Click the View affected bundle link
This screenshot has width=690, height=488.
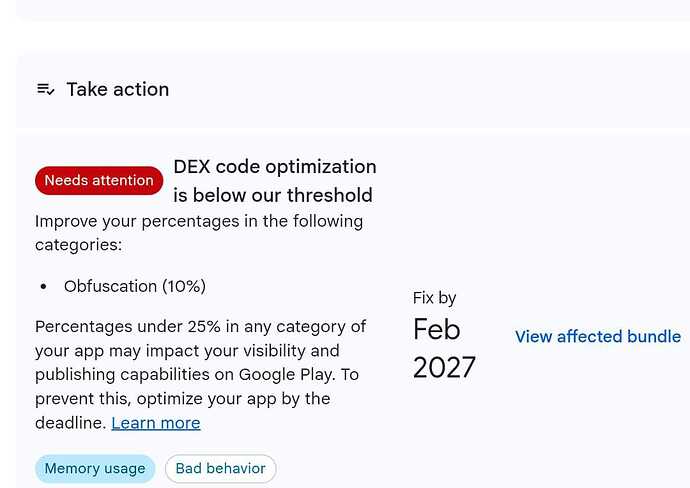coord(598,337)
